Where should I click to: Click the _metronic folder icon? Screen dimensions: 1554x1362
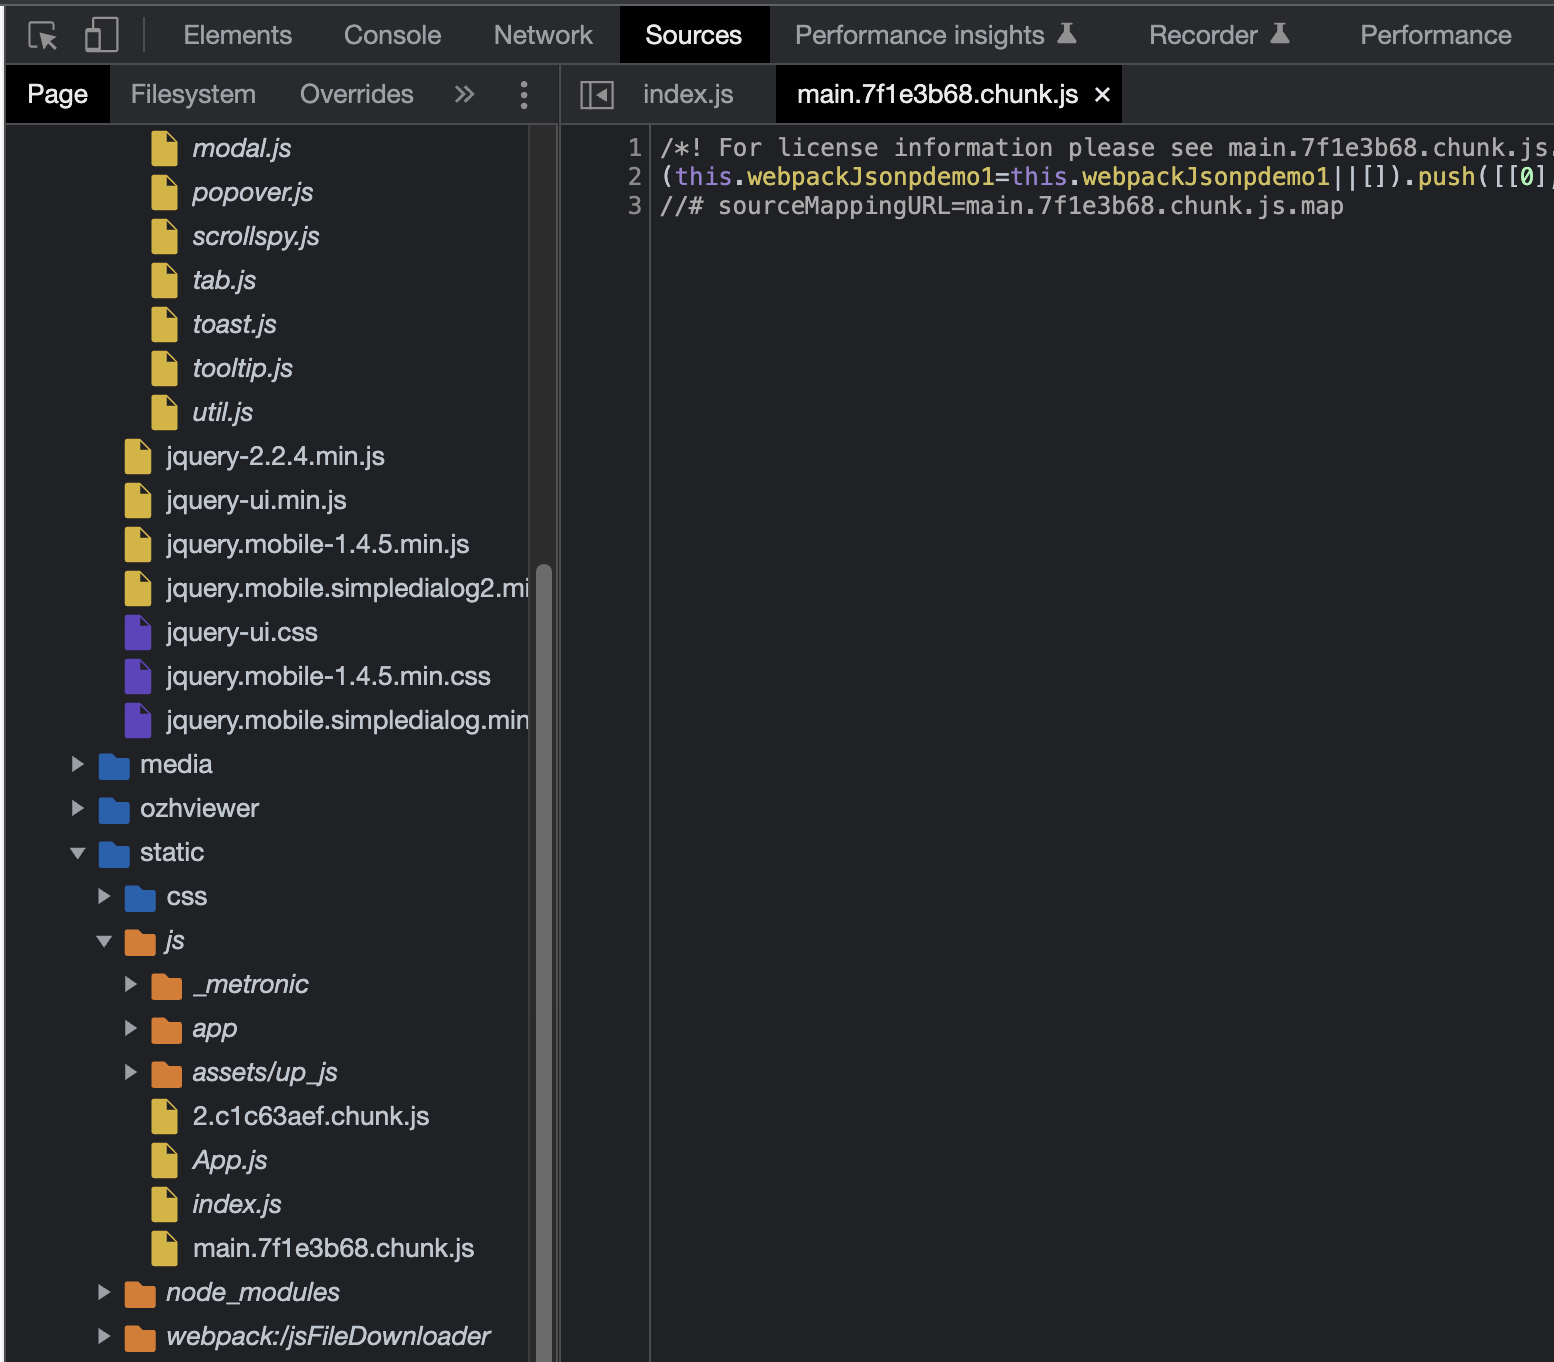click(166, 985)
